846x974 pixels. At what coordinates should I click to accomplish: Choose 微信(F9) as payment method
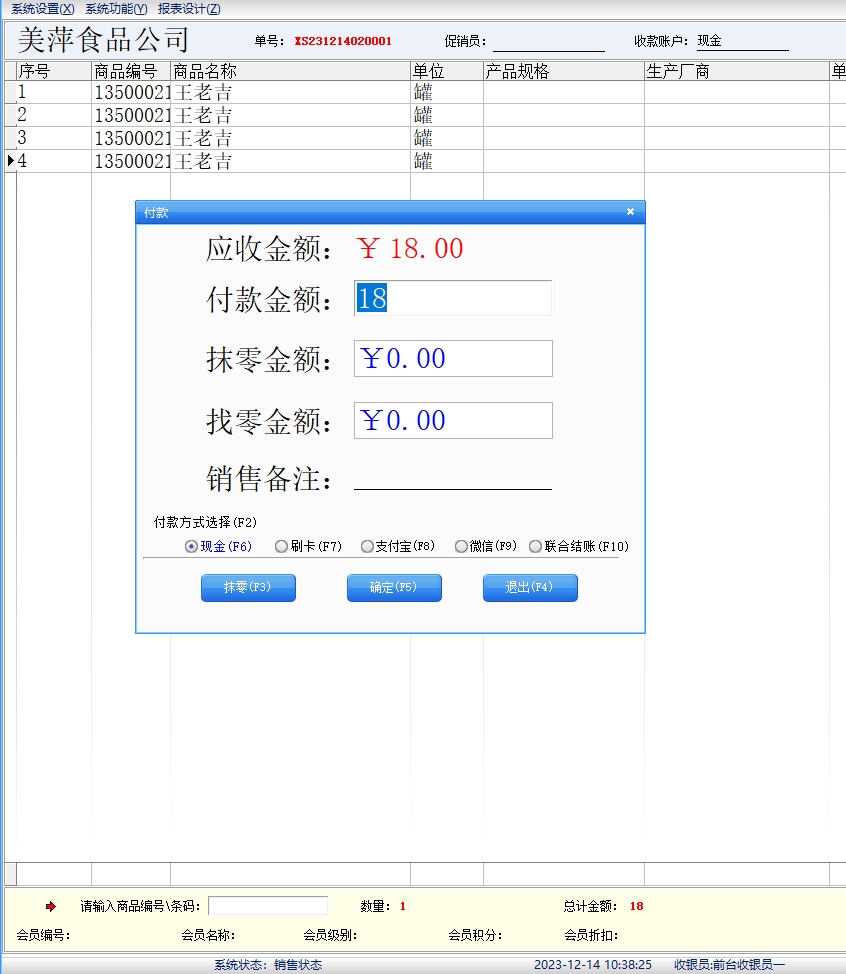(461, 547)
